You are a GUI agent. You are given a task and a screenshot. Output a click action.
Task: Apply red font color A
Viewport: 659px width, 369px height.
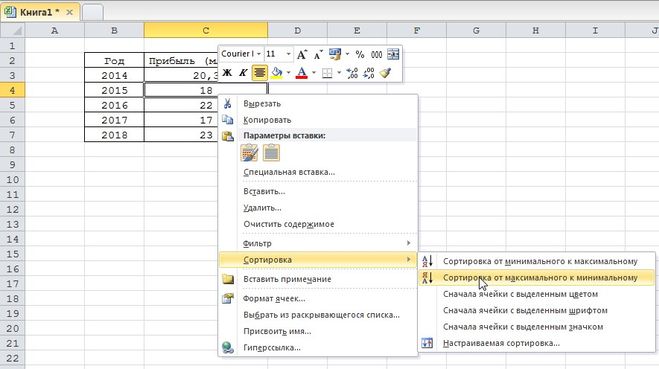301,73
